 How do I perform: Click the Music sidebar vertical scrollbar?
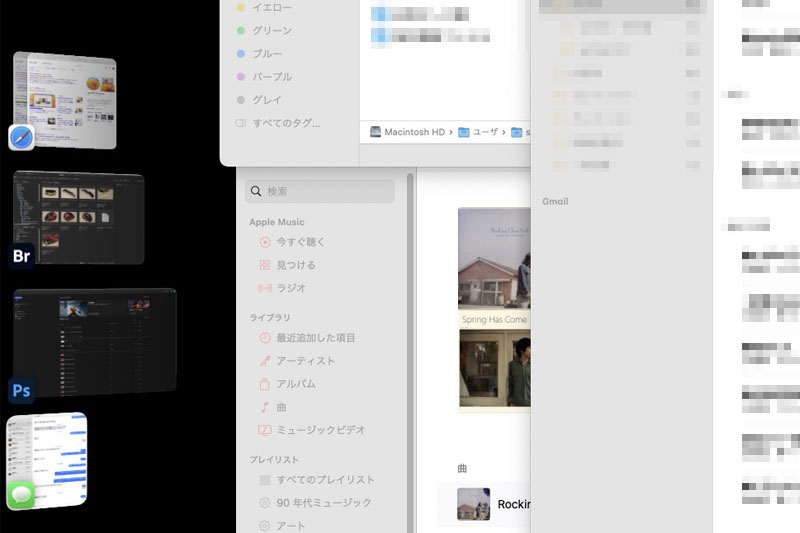410,352
